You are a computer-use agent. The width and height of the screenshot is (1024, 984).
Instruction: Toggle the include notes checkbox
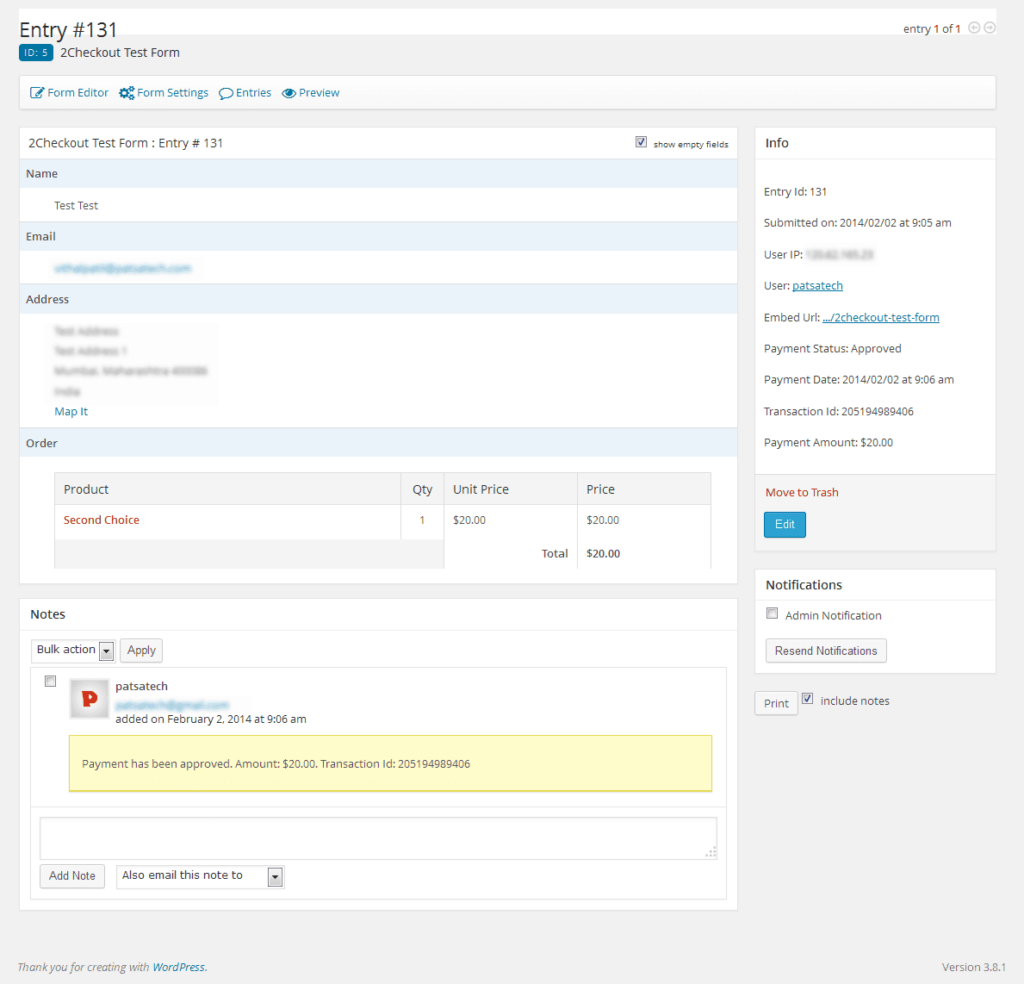tap(808, 699)
